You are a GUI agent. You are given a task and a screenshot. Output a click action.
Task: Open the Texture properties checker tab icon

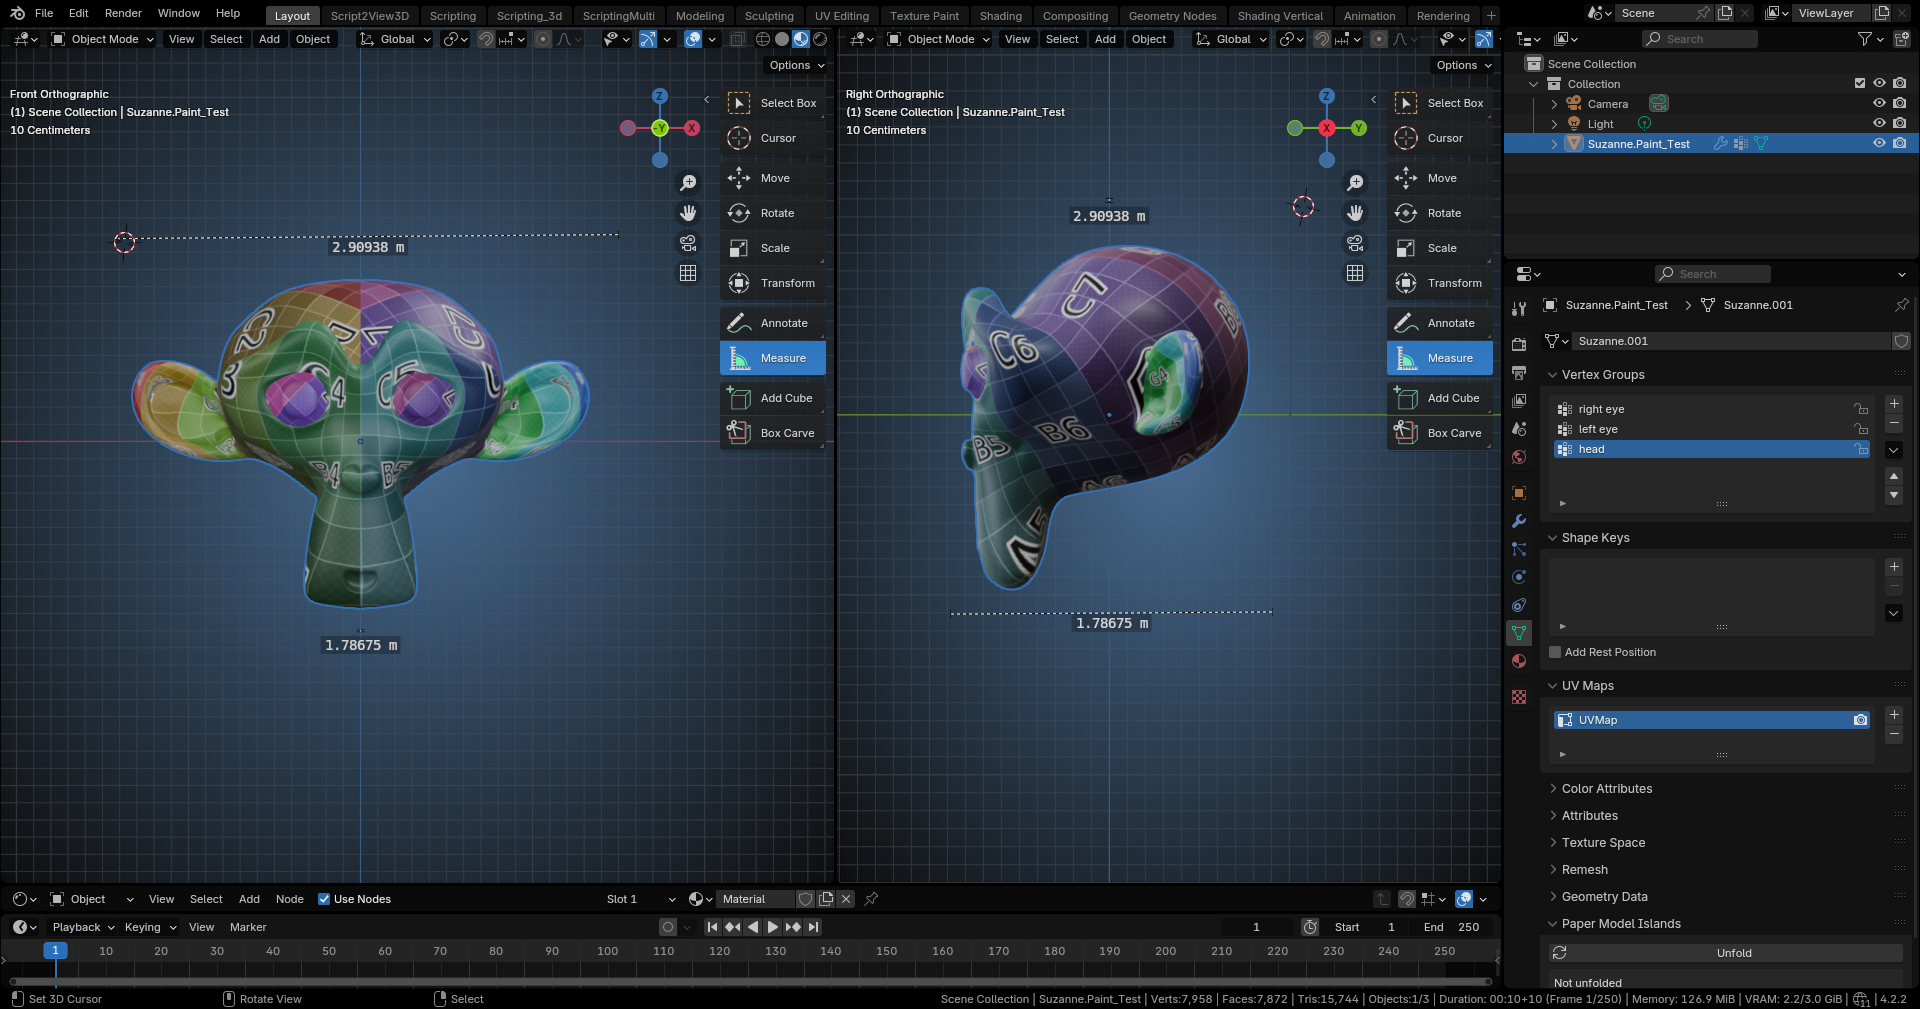pyautogui.click(x=1519, y=697)
